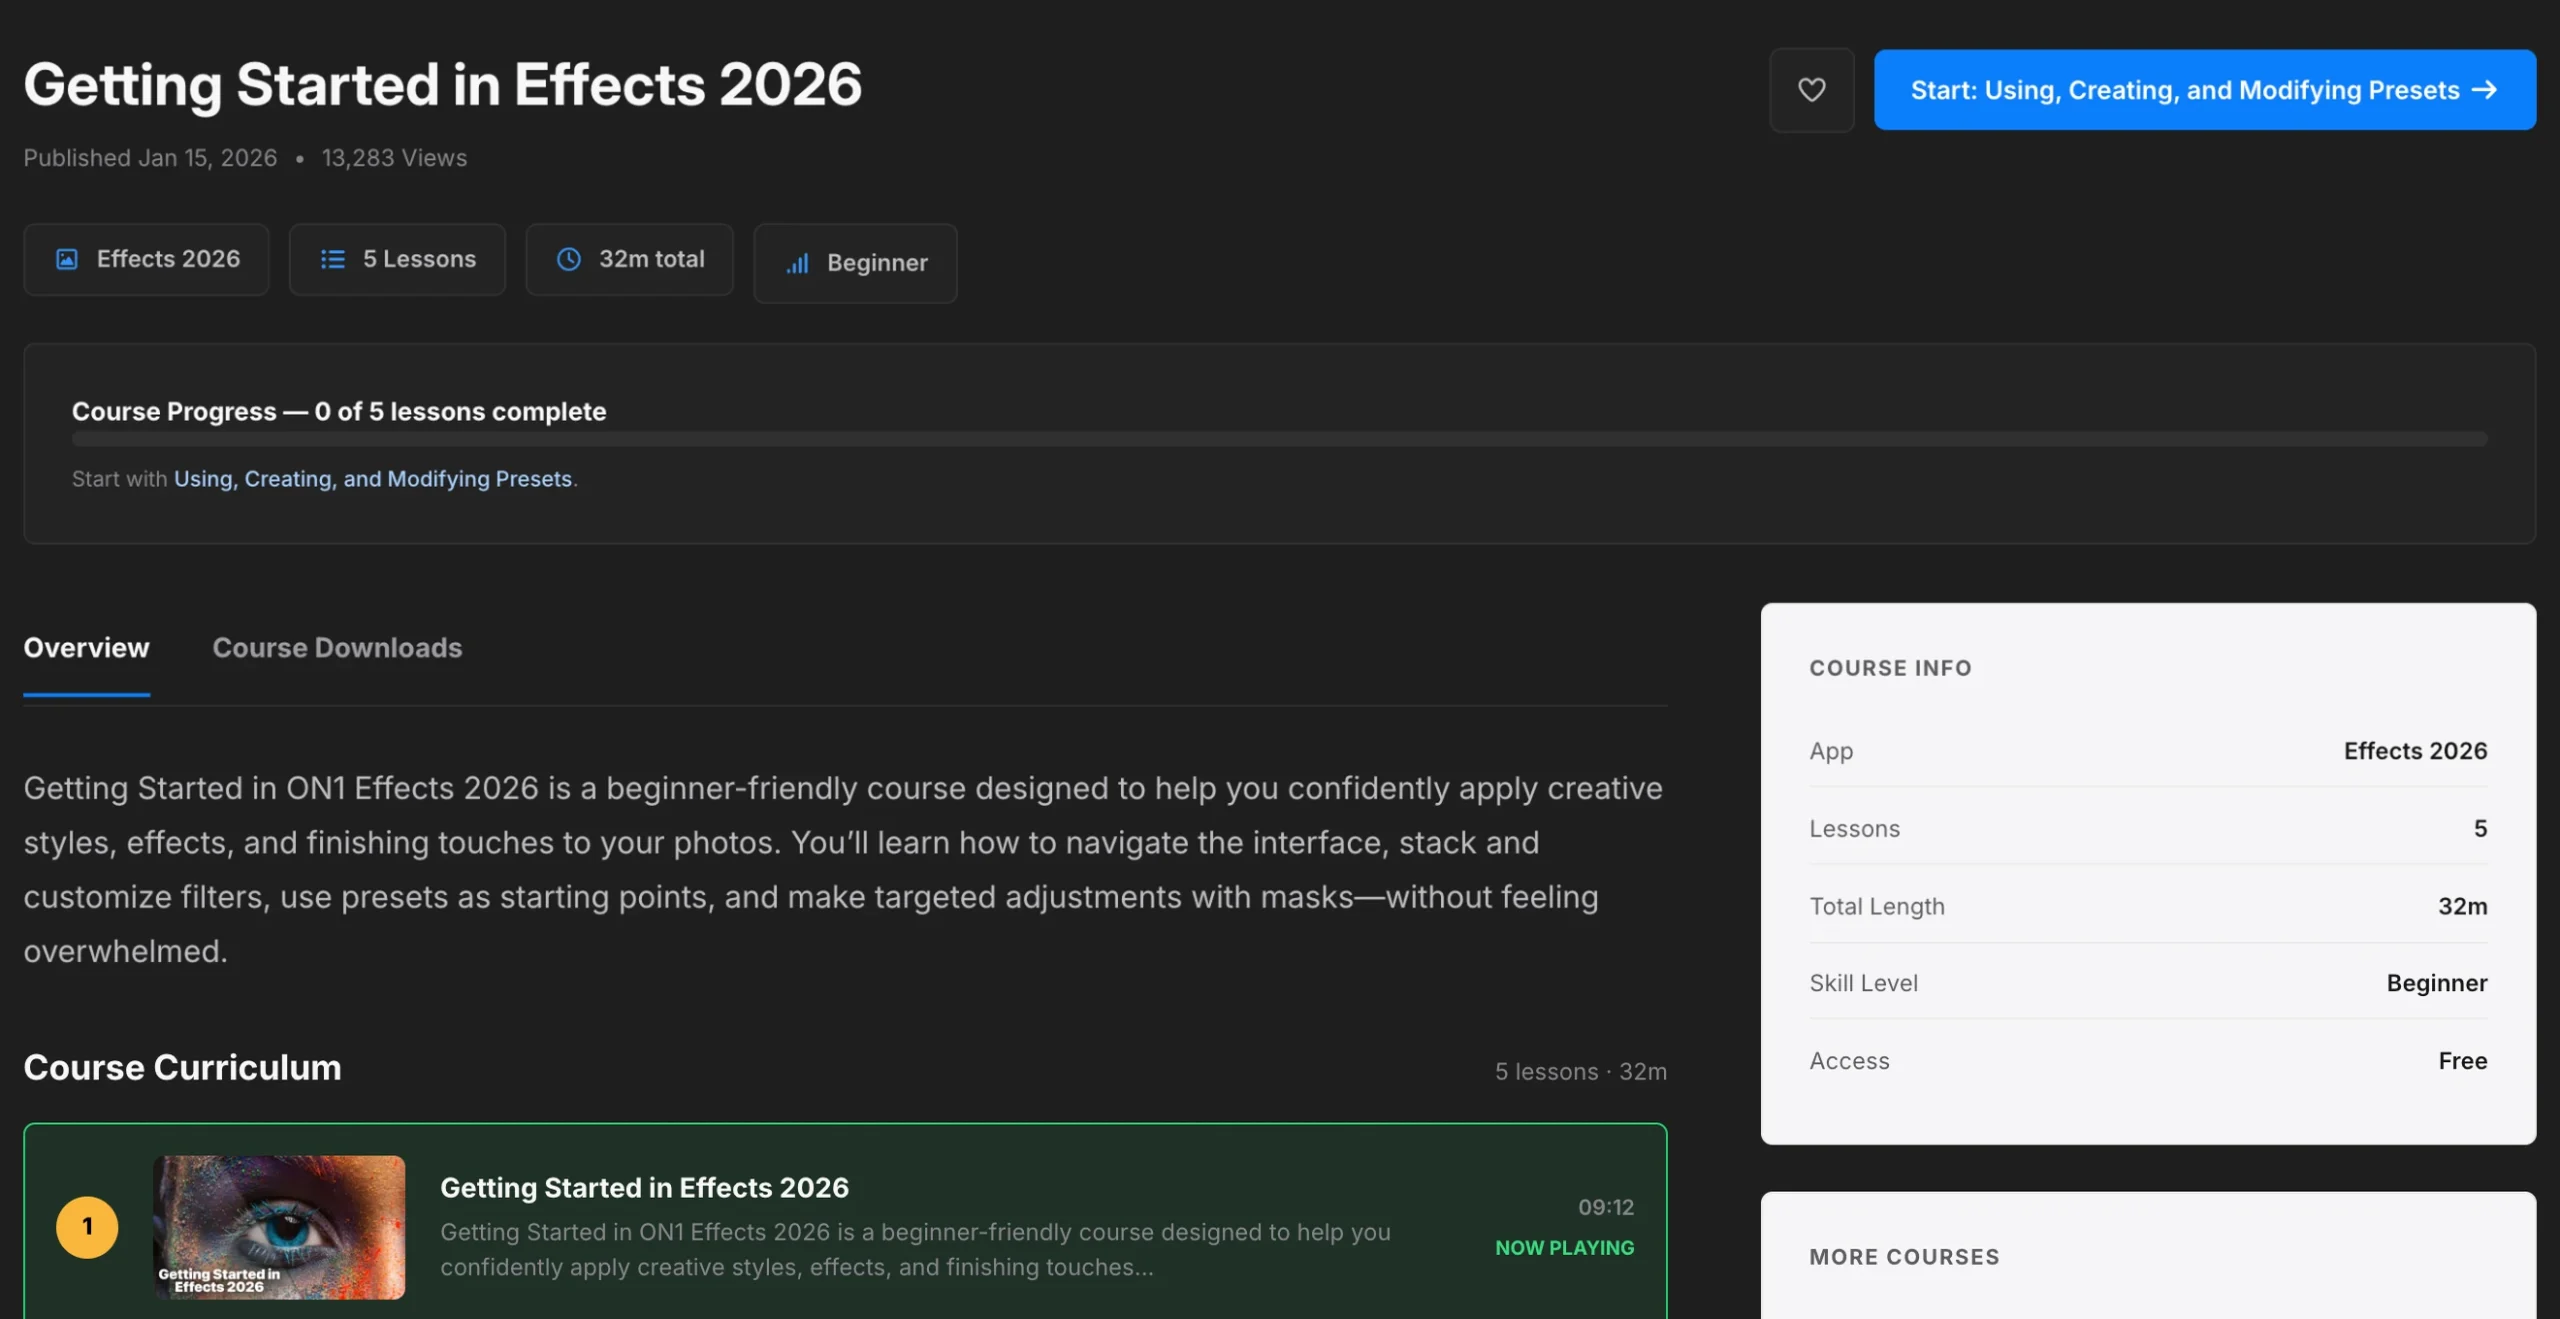Click the App value 'Effects 2026' in Course Info
Screen dimensions: 2560x1319
[2415, 751]
